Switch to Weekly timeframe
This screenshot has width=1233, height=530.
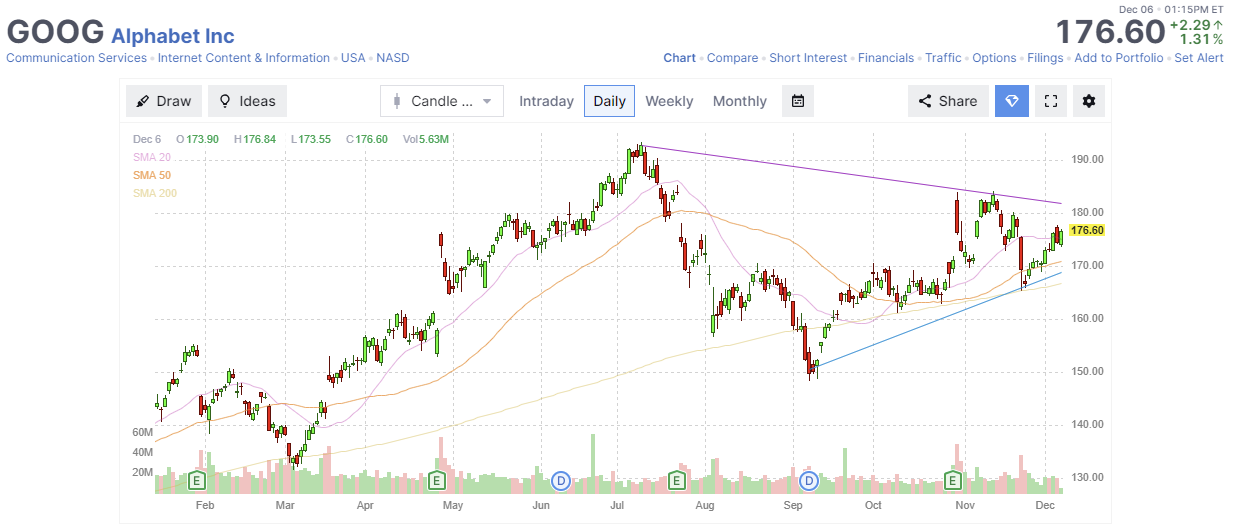pos(669,101)
